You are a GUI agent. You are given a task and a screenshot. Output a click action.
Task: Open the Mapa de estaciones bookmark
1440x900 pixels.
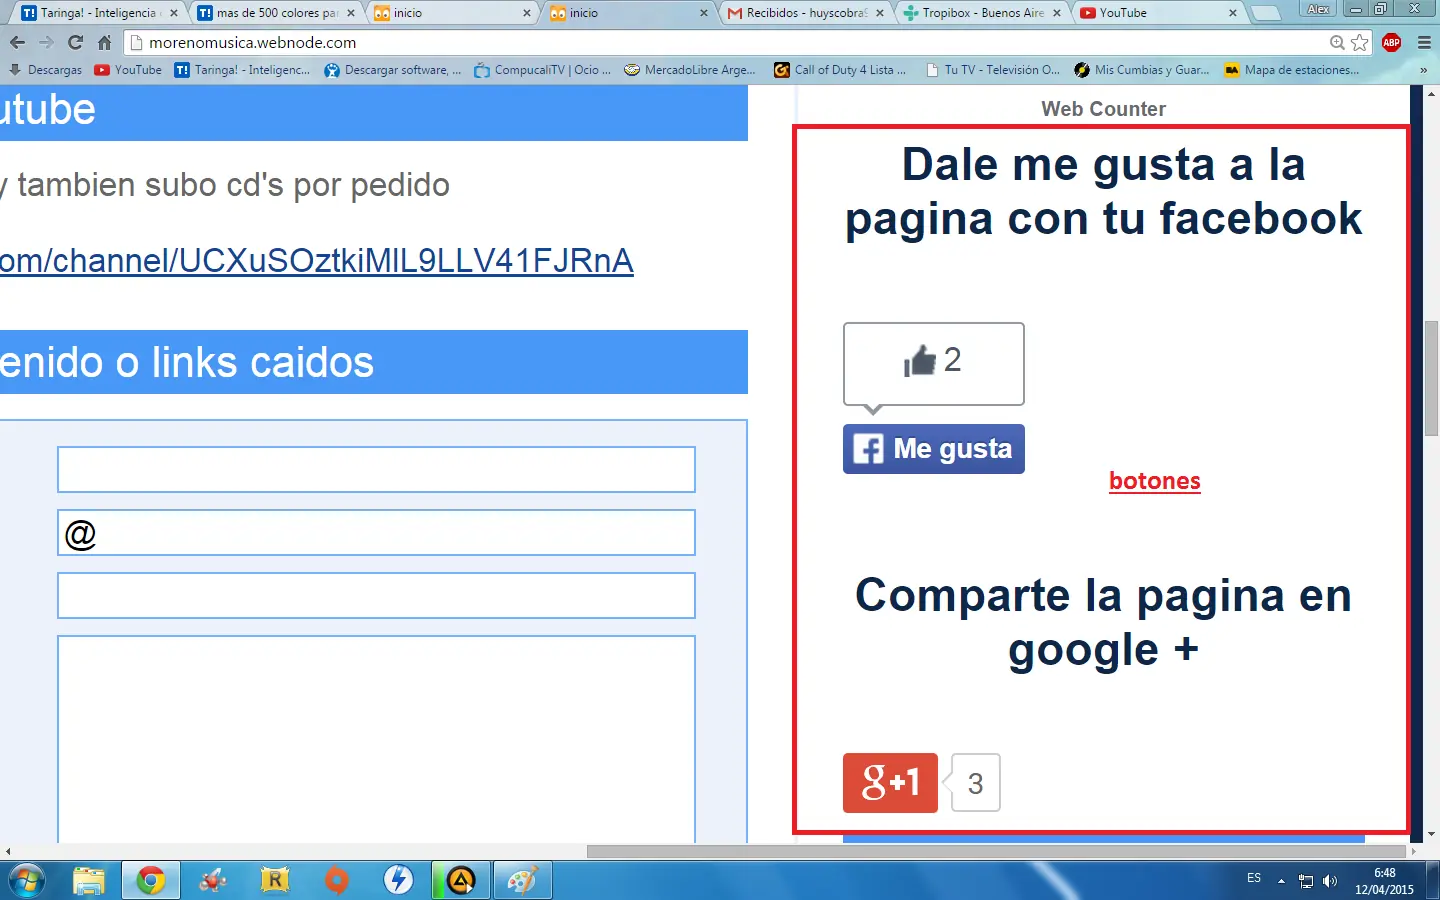[x=1292, y=70]
